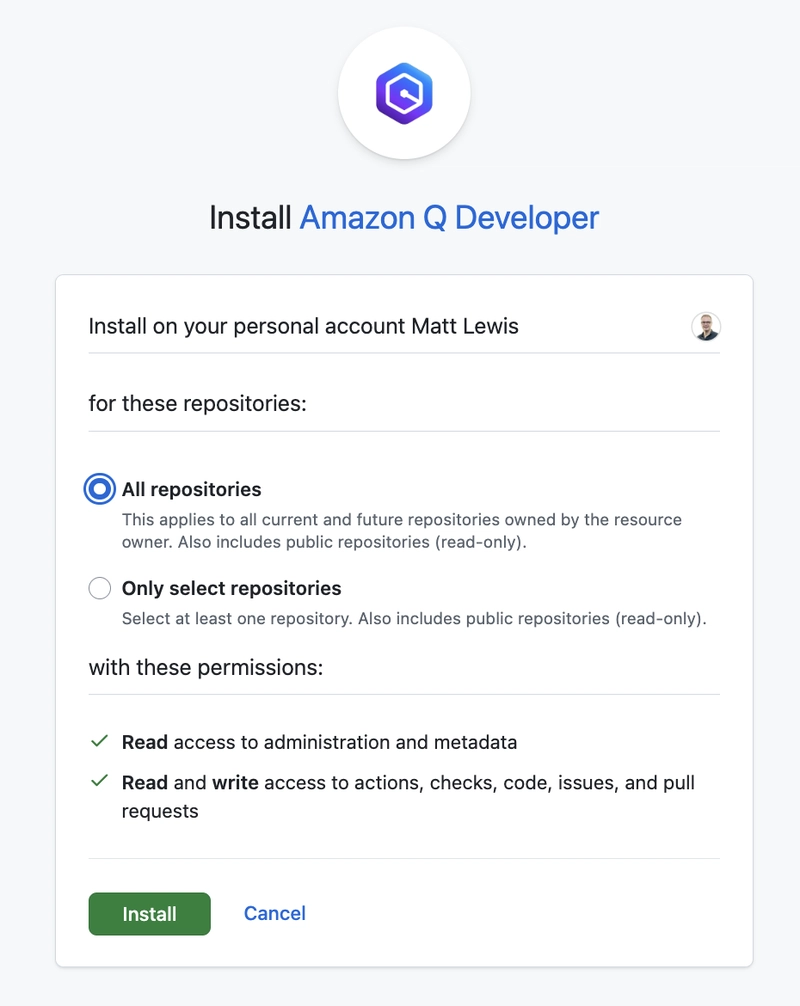Click the 'Install on your personal account' heading
Image resolution: width=800 pixels, height=1006 pixels.
303,326
